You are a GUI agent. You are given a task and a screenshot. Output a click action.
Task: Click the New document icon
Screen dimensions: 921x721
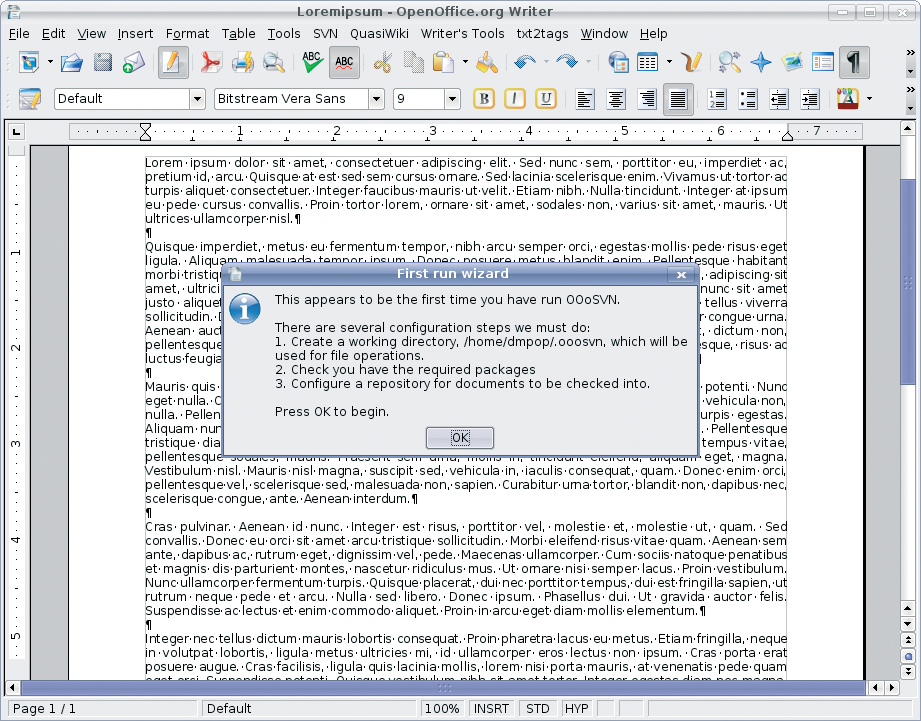coord(29,62)
